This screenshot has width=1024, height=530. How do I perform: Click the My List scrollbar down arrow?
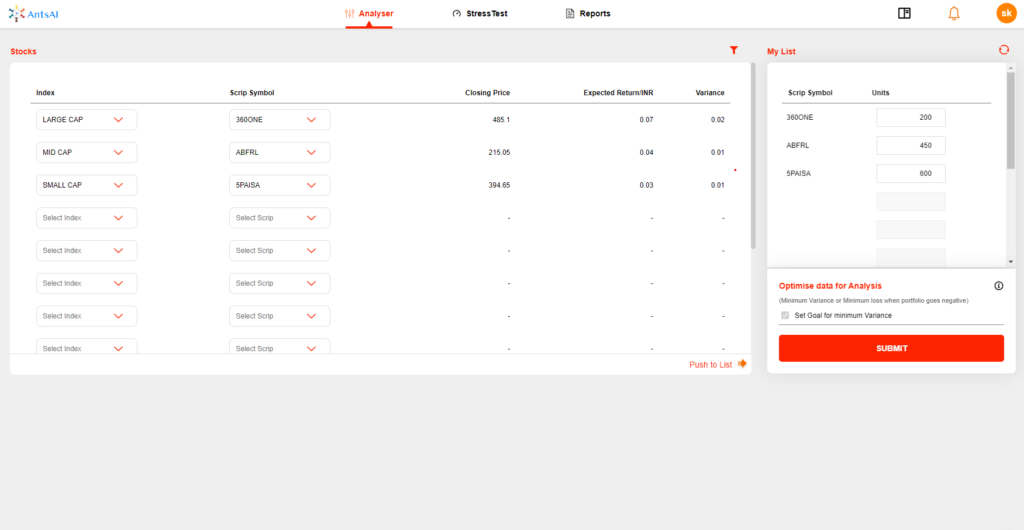pyautogui.click(x=1011, y=261)
